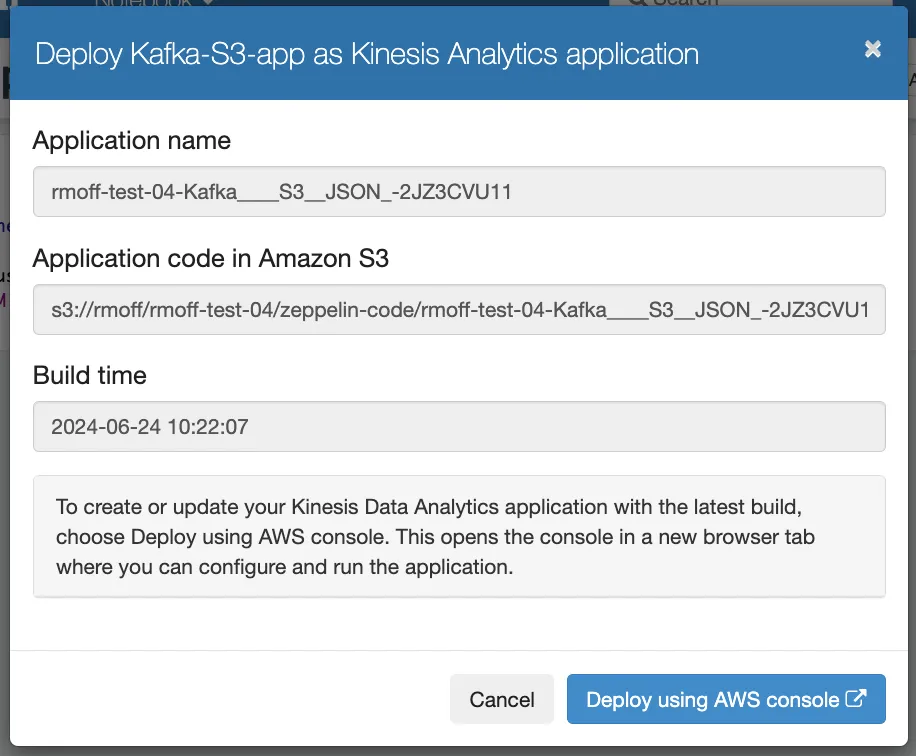Click the 'Build time' label
The height and width of the screenshot is (756, 916).
click(x=90, y=375)
